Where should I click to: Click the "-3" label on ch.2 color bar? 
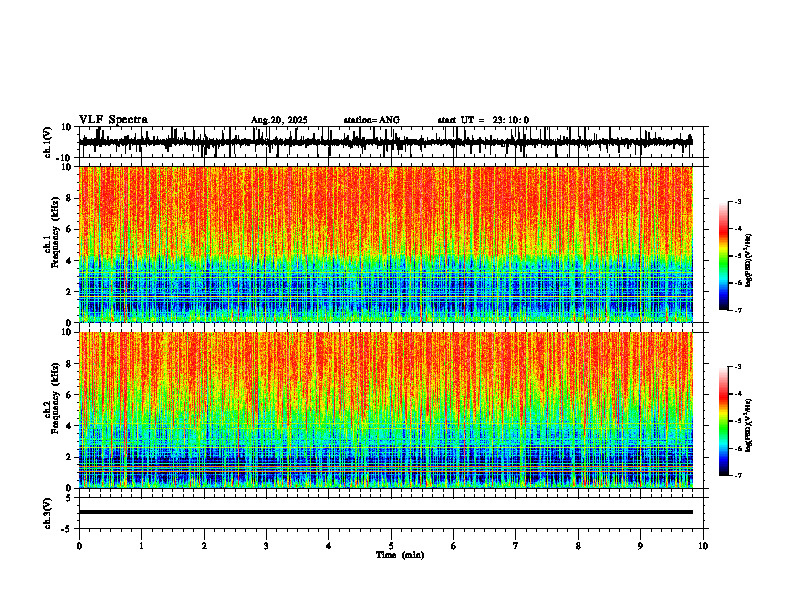pos(738,367)
